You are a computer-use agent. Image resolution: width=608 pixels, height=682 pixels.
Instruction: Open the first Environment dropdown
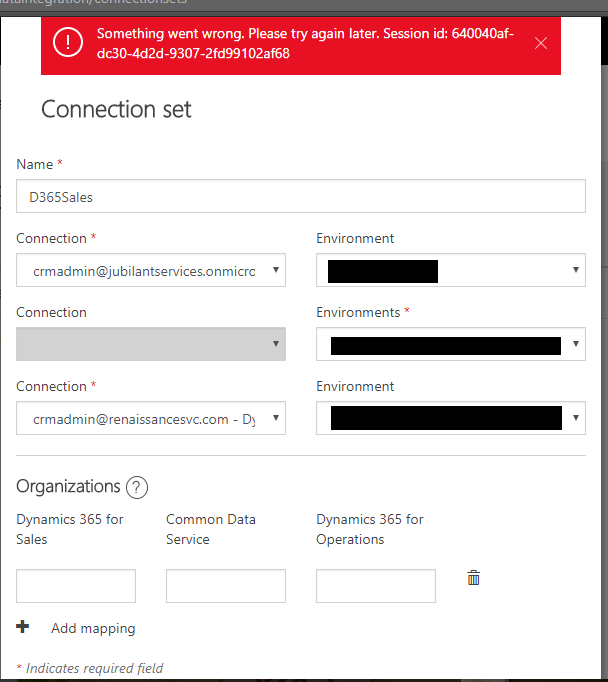click(451, 270)
